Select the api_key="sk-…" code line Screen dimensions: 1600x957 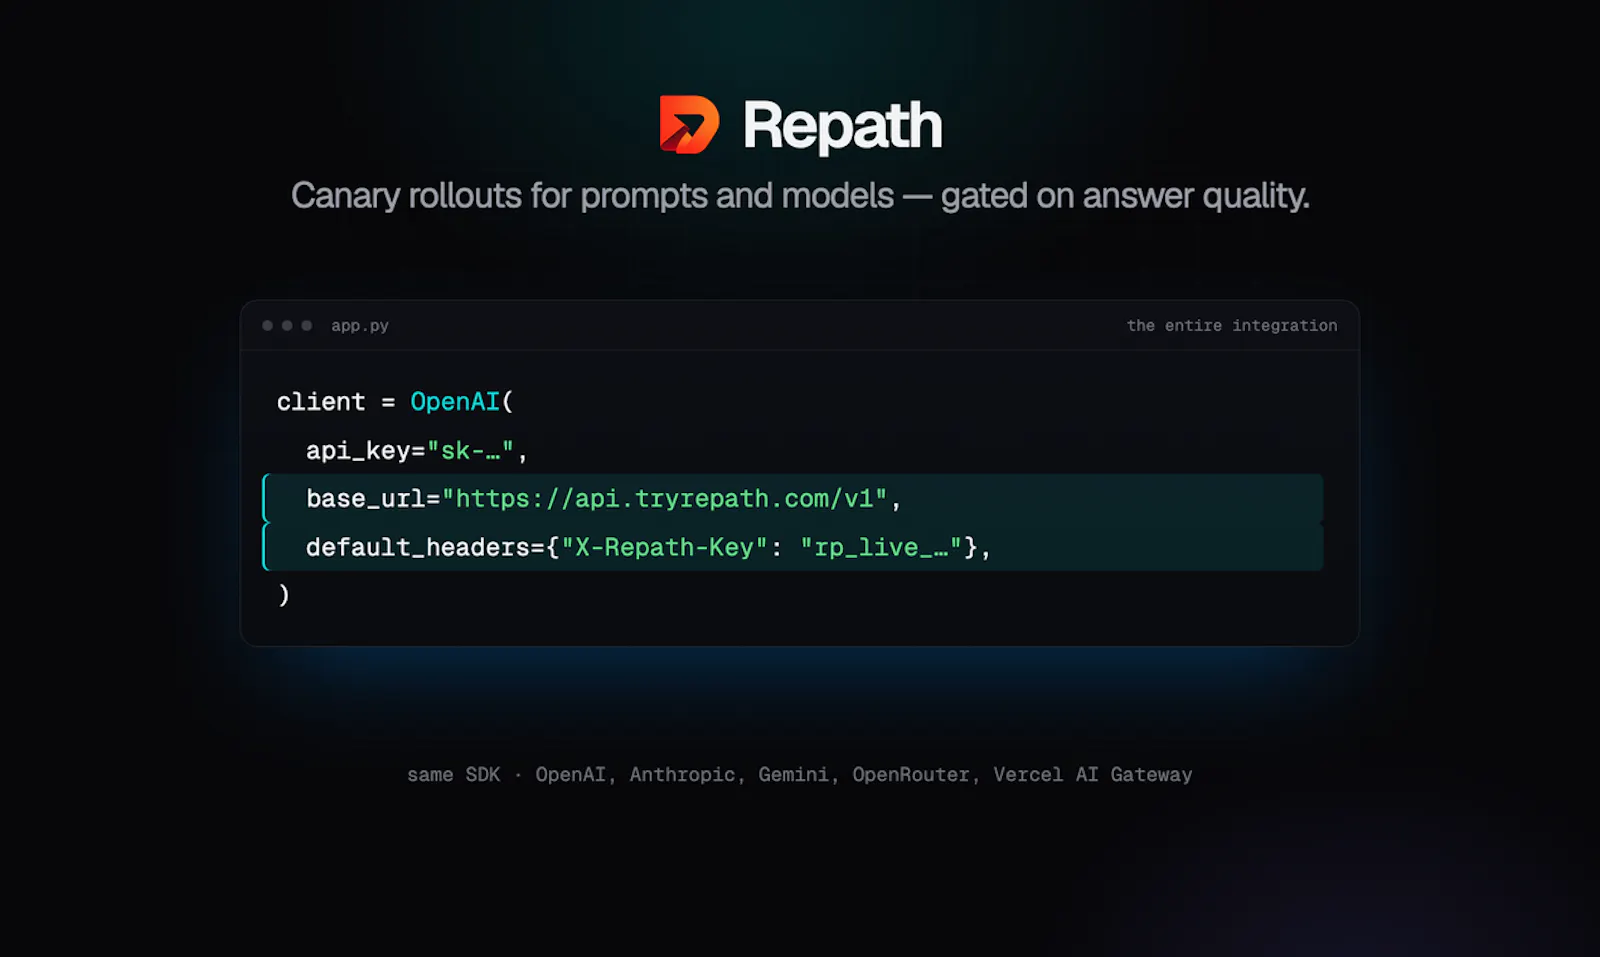pos(417,451)
